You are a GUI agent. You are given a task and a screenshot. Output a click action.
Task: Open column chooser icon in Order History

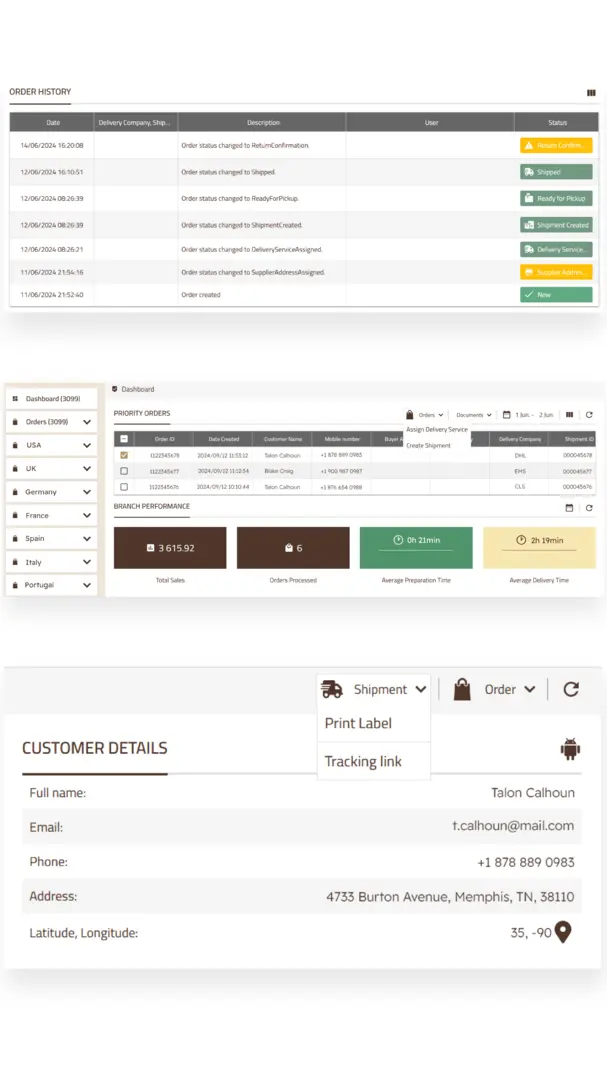(591, 92)
